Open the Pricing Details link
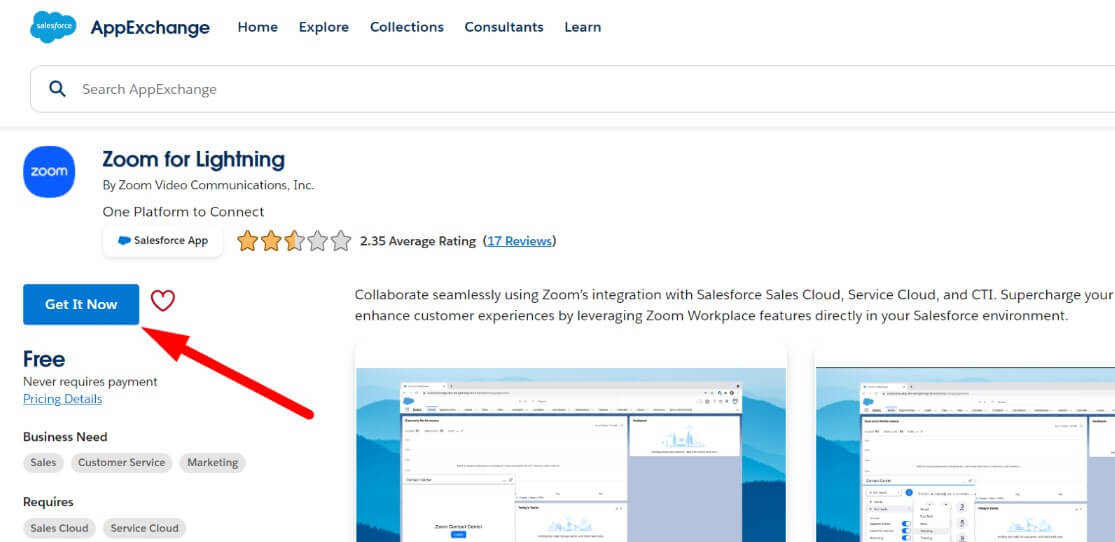The height and width of the screenshot is (542, 1115). coord(63,399)
